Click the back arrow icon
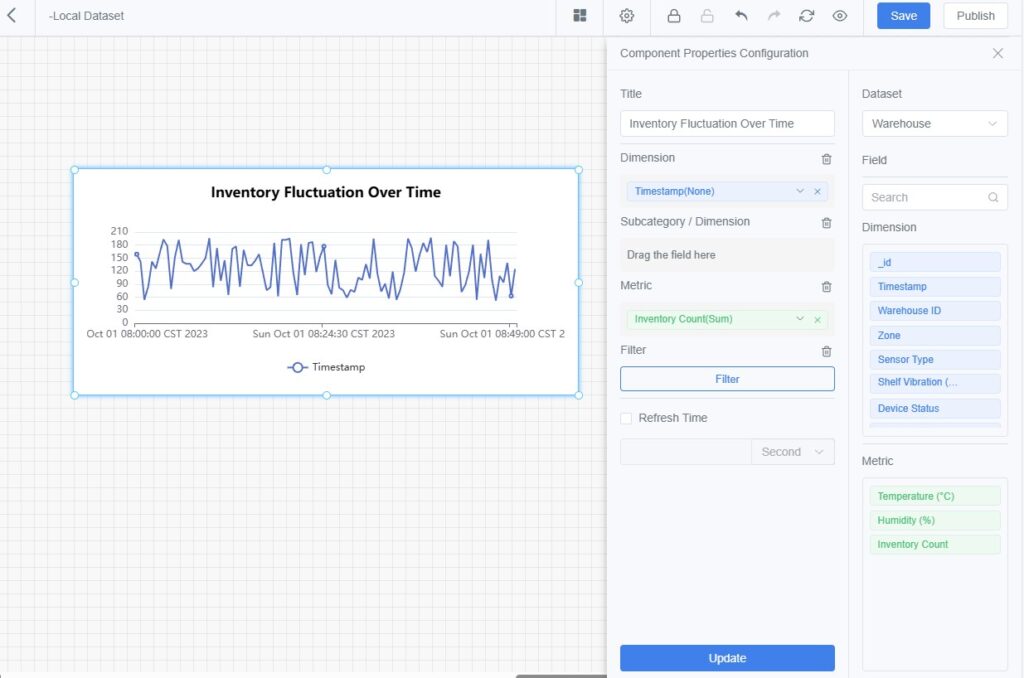Viewport: 1024px width, 678px height. click(12, 15)
